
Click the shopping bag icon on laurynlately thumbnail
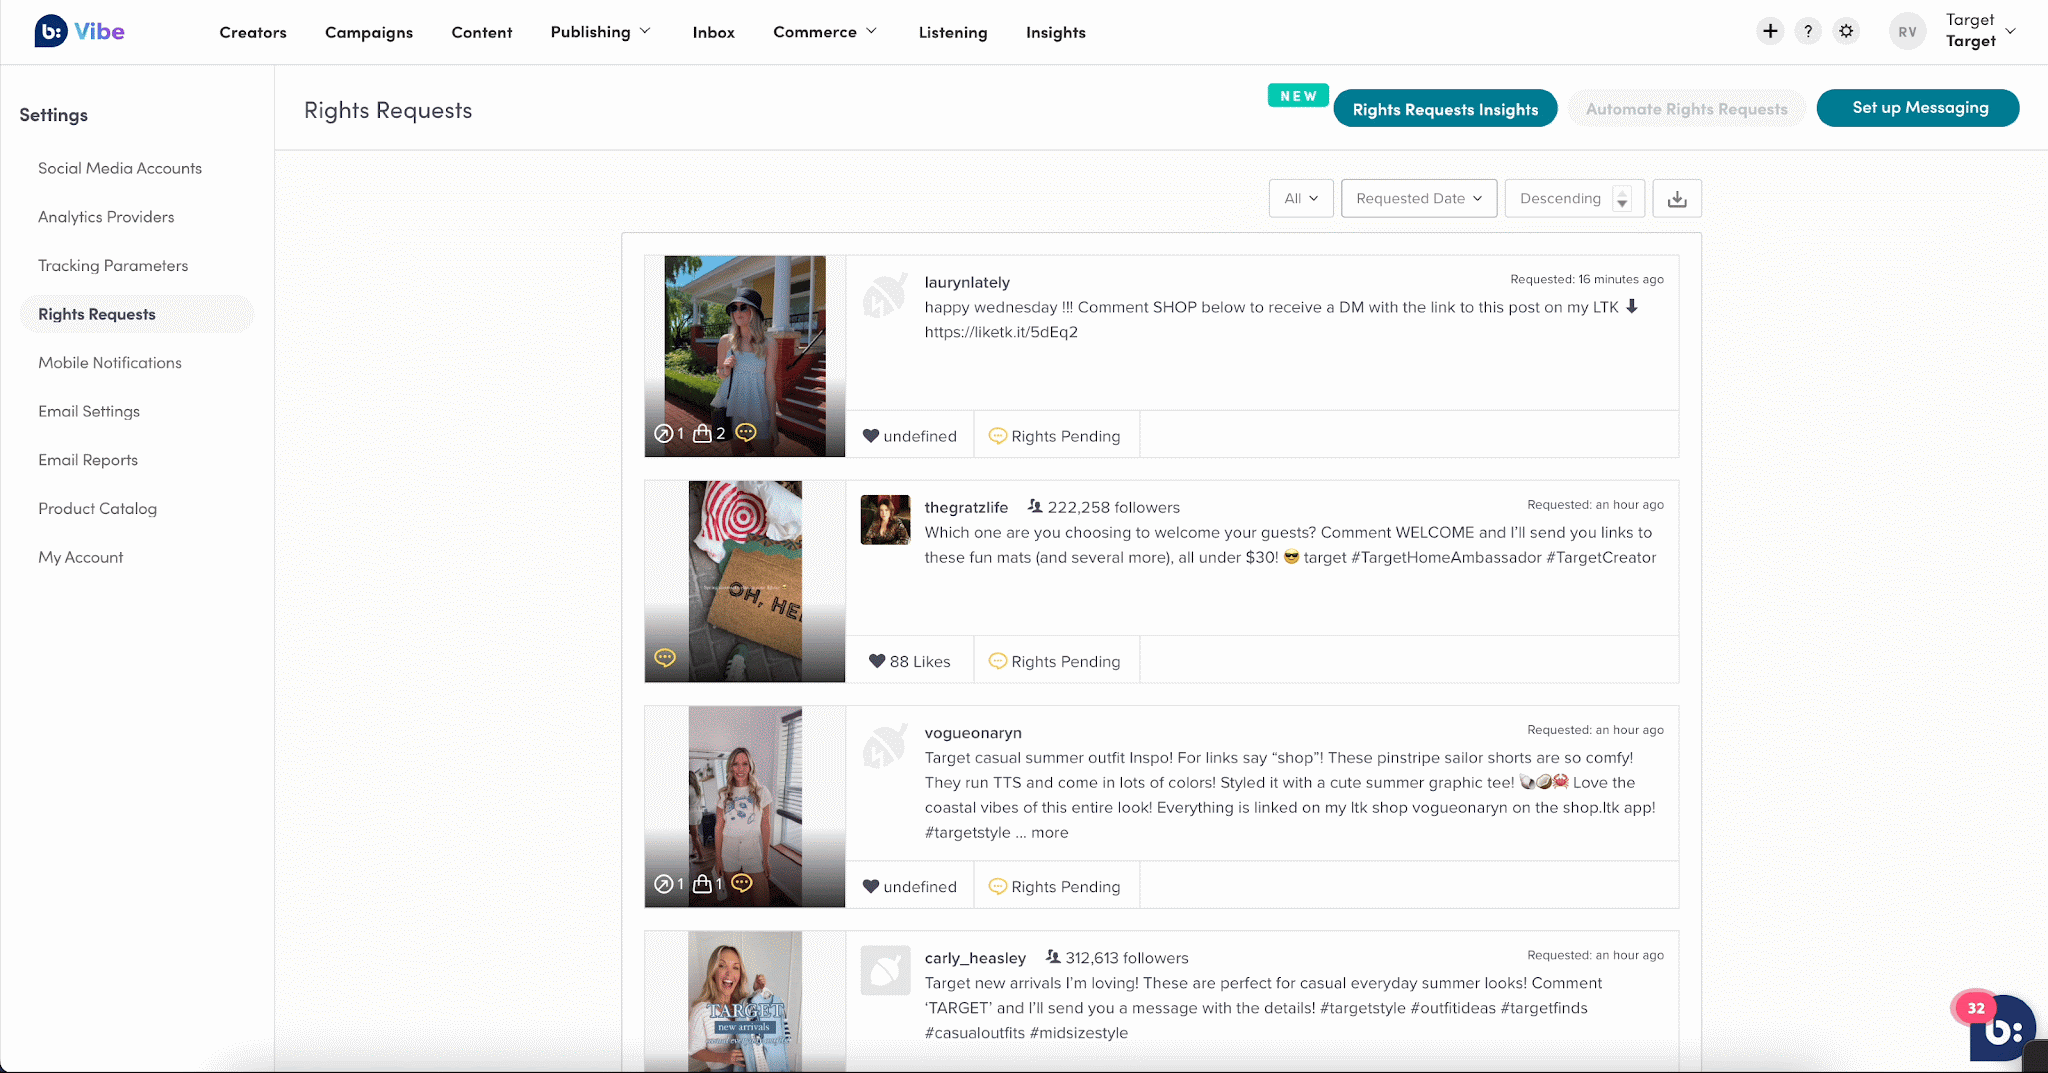pyautogui.click(x=702, y=433)
